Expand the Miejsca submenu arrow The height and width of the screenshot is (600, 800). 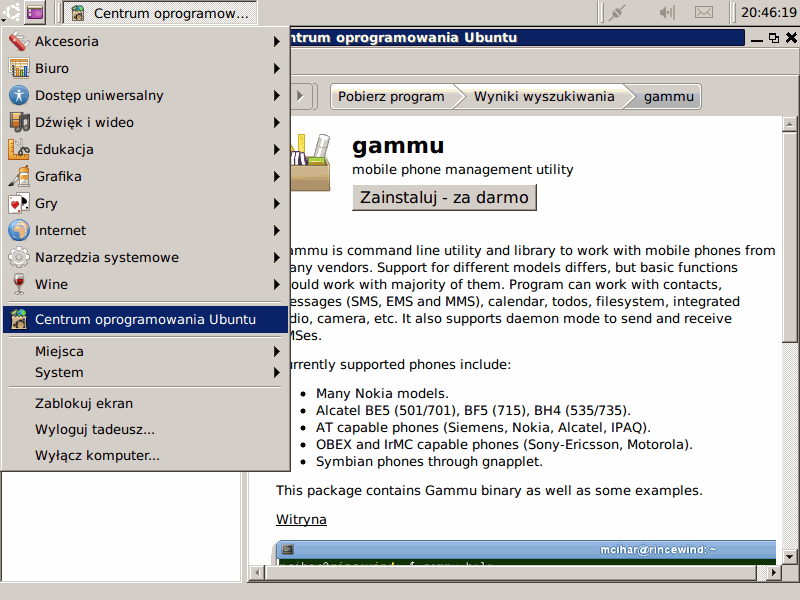(276, 352)
